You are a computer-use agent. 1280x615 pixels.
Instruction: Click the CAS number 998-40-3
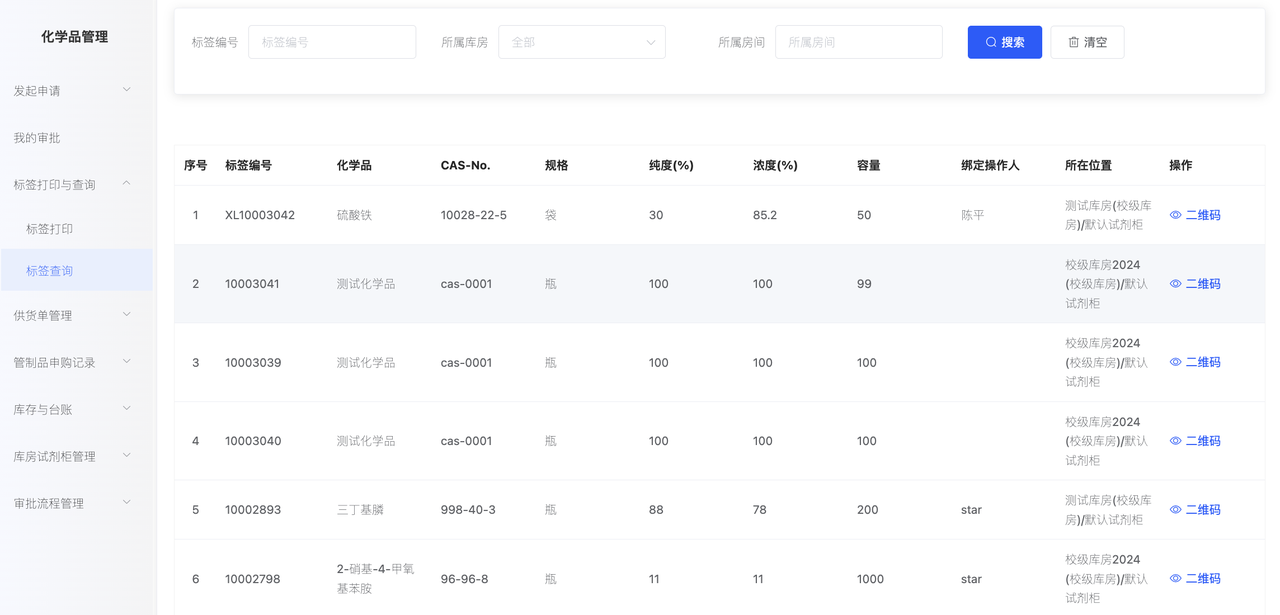click(468, 510)
